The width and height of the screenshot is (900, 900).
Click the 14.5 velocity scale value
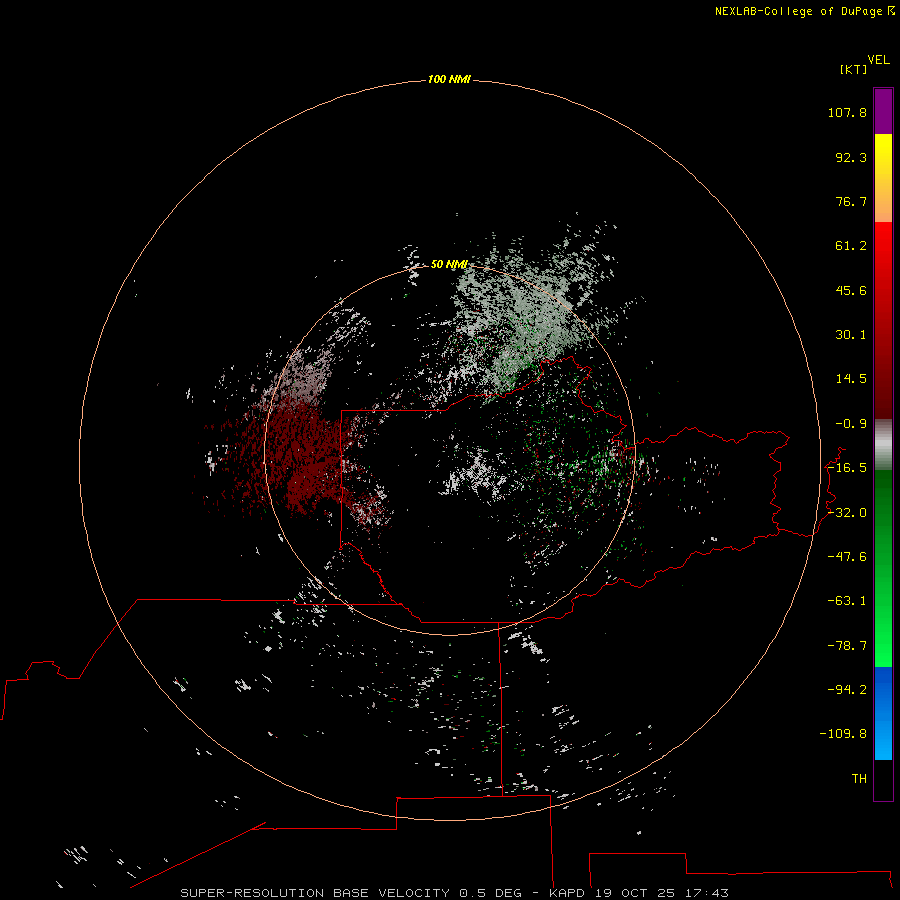[851, 379]
